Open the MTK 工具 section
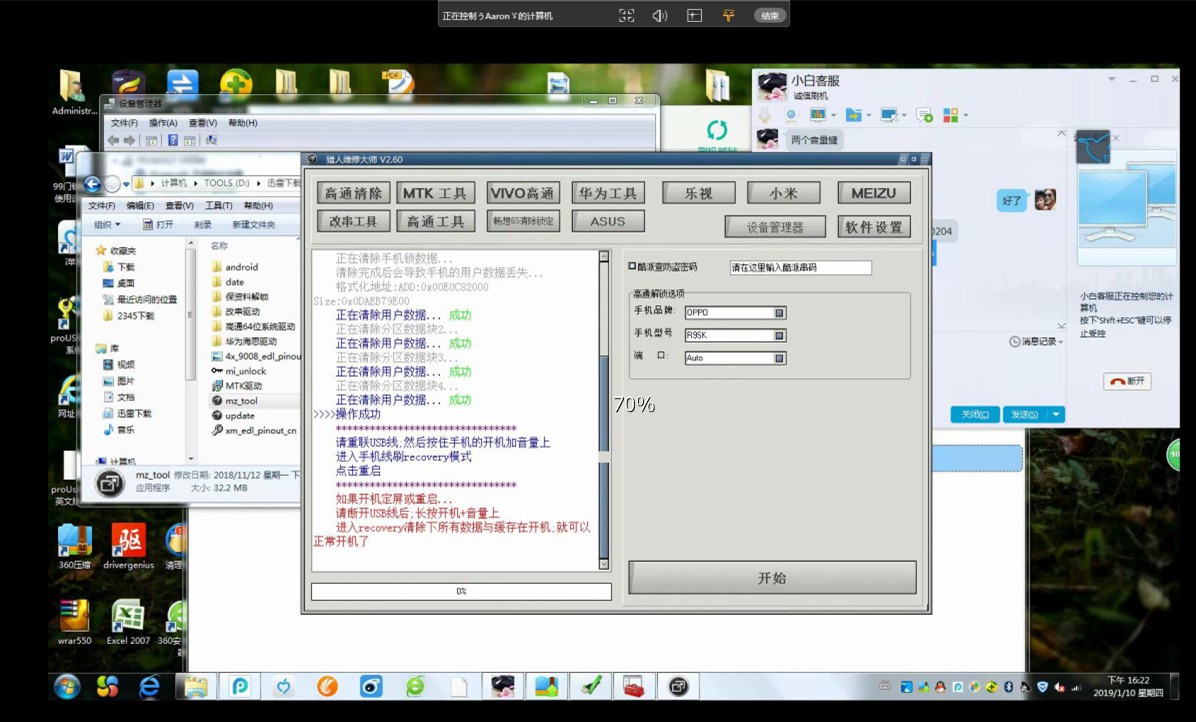The height and width of the screenshot is (722, 1196). coord(435,193)
